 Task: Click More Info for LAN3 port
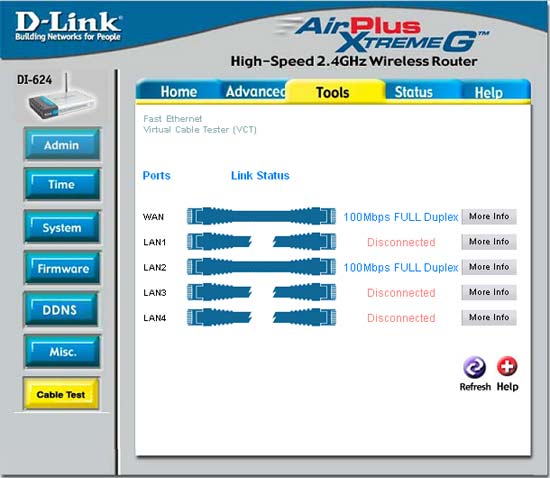(x=489, y=292)
